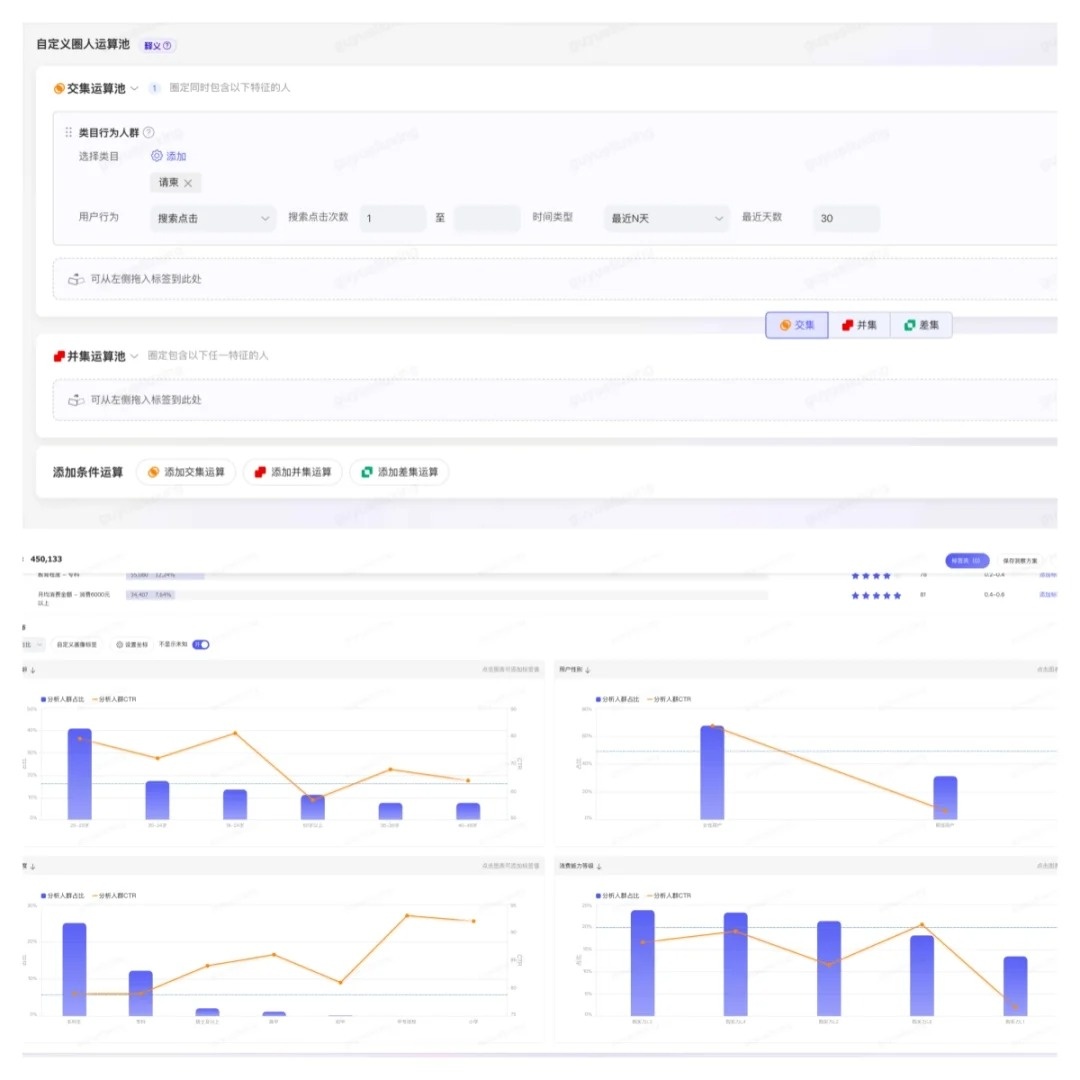The height and width of the screenshot is (1080, 1080).
Task: Click the 设置坐标 gear button
Action: pos(132,645)
